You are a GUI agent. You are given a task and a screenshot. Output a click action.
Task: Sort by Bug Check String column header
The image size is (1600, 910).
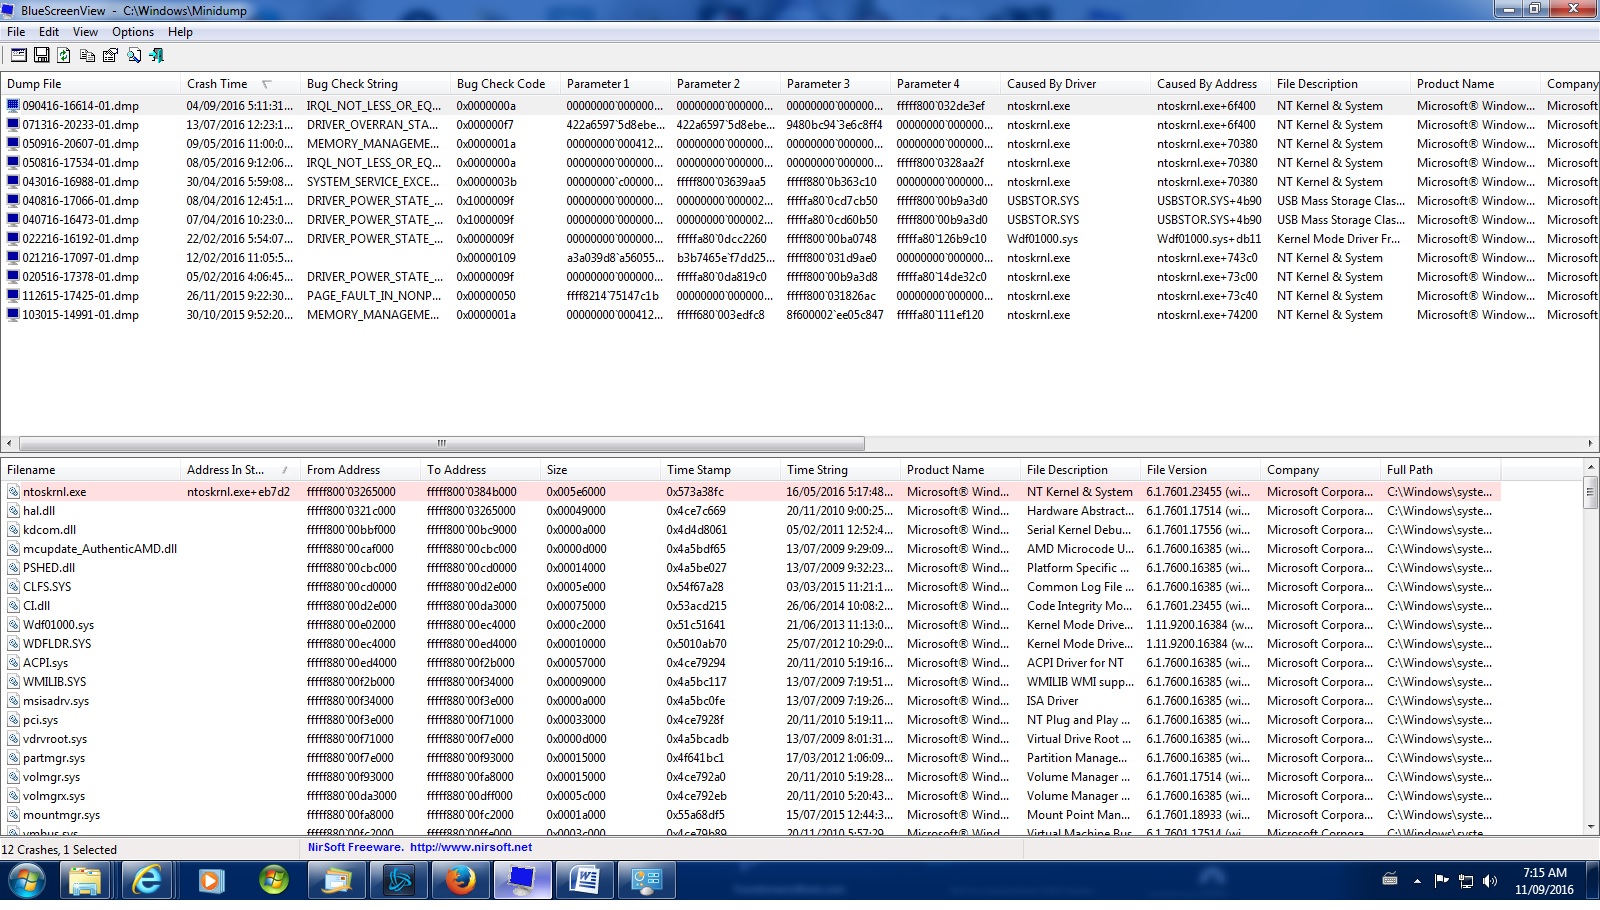375,84
